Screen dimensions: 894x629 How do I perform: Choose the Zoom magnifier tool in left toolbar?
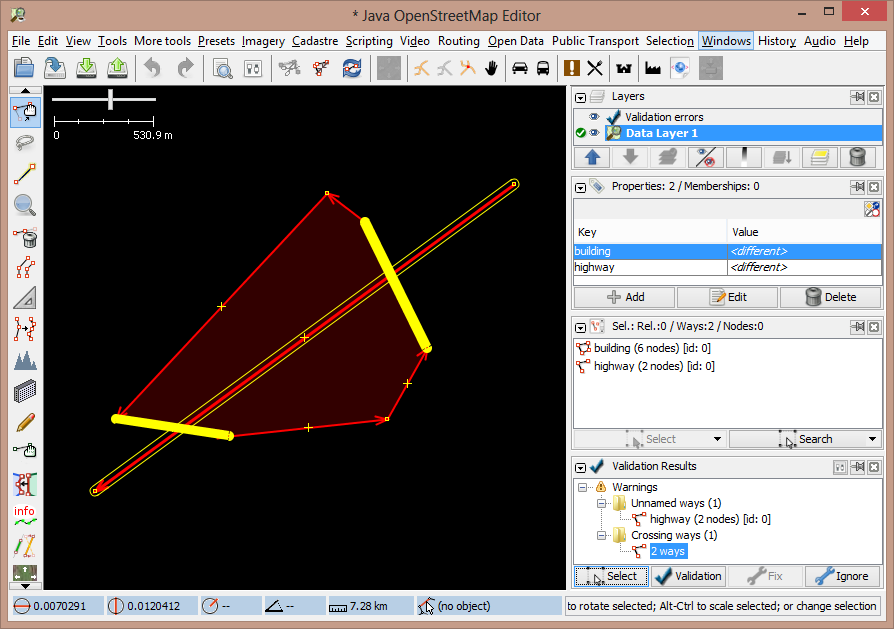click(26, 206)
